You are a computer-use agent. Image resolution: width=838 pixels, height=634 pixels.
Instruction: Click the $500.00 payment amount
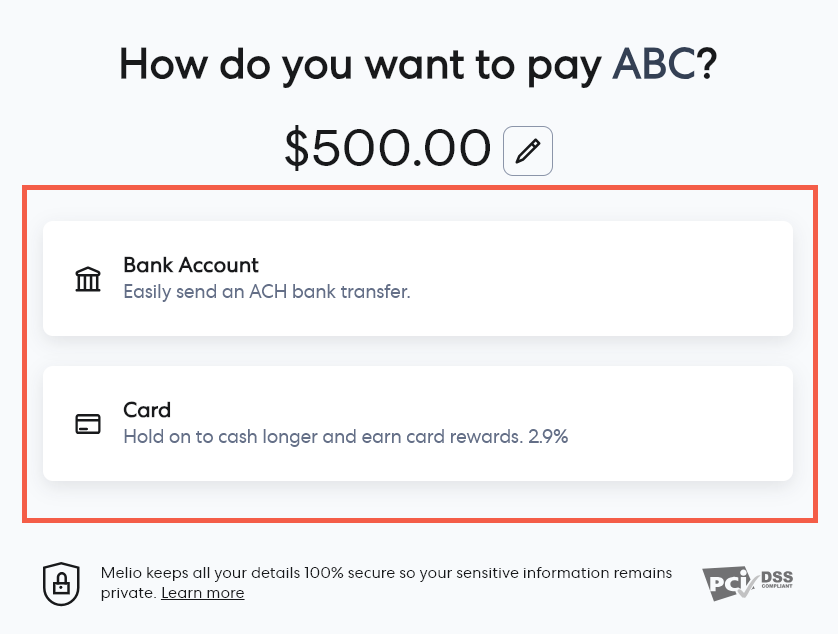click(387, 149)
